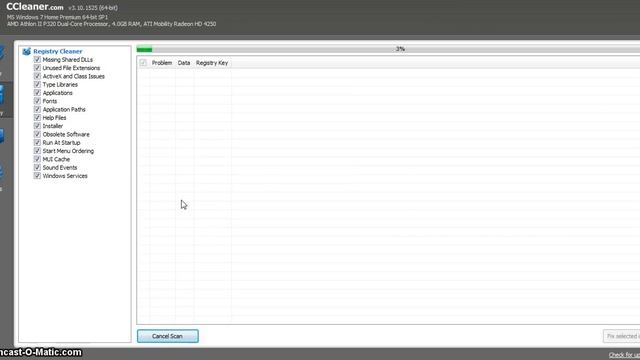
Task: Disable the Help Files check
Action: tap(37, 118)
